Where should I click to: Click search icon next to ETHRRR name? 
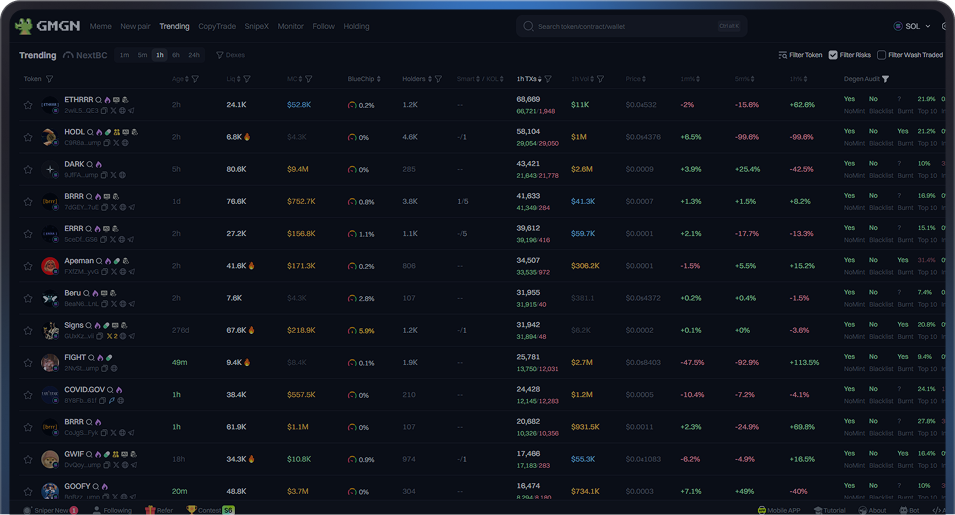click(99, 100)
